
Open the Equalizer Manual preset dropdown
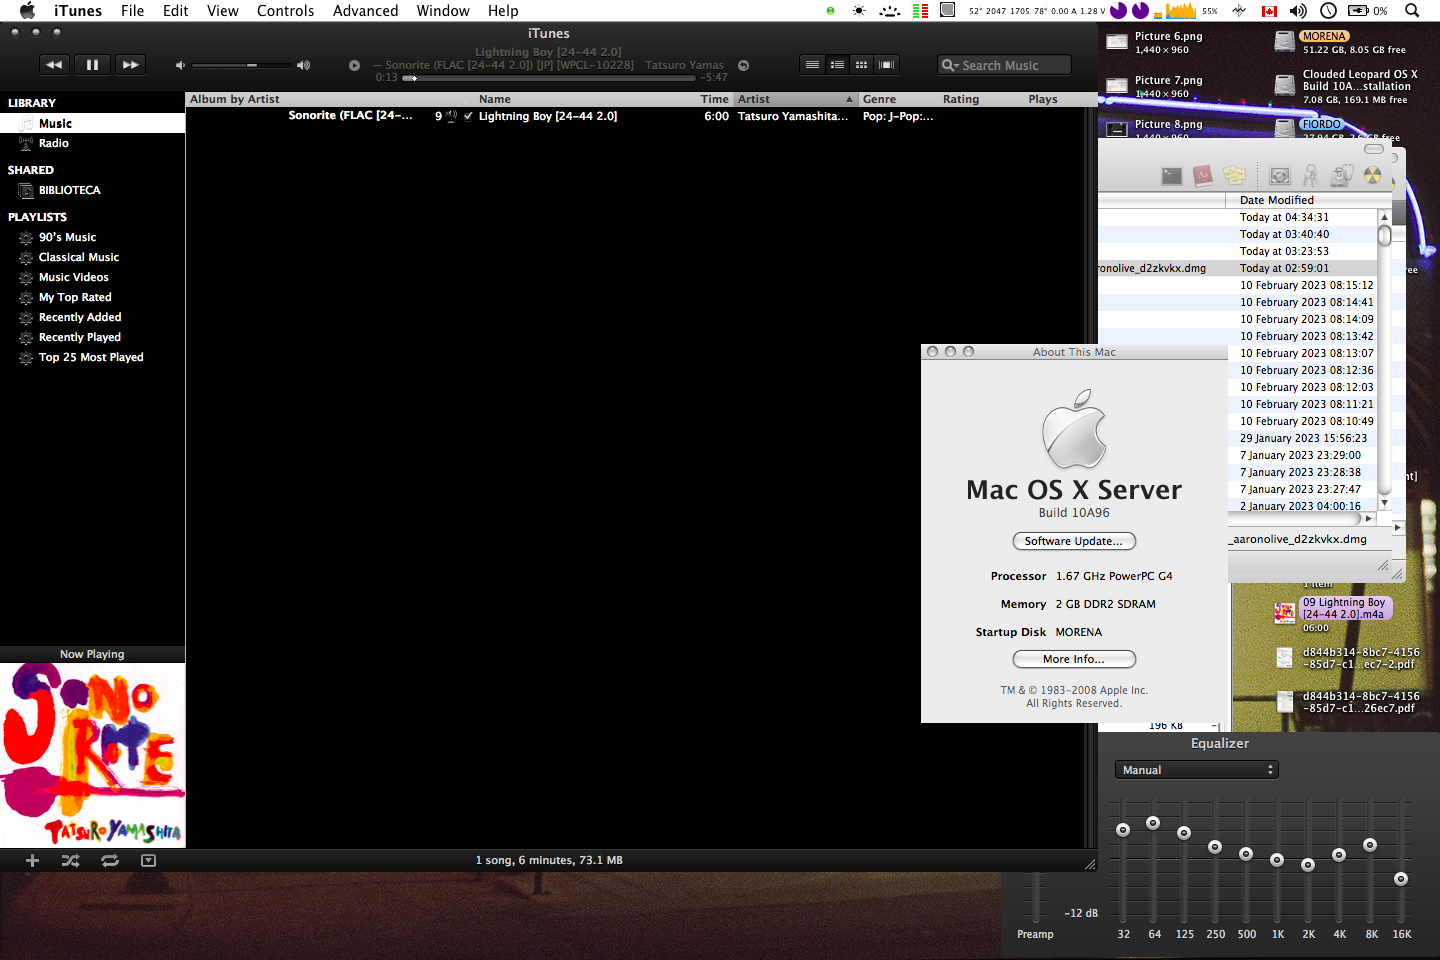tap(1196, 770)
